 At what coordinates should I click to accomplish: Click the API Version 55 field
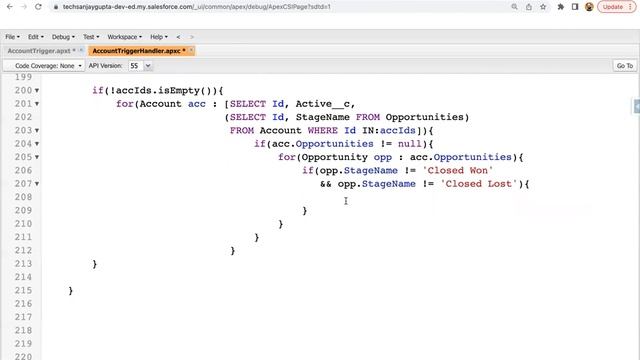(x=136, y=65)
